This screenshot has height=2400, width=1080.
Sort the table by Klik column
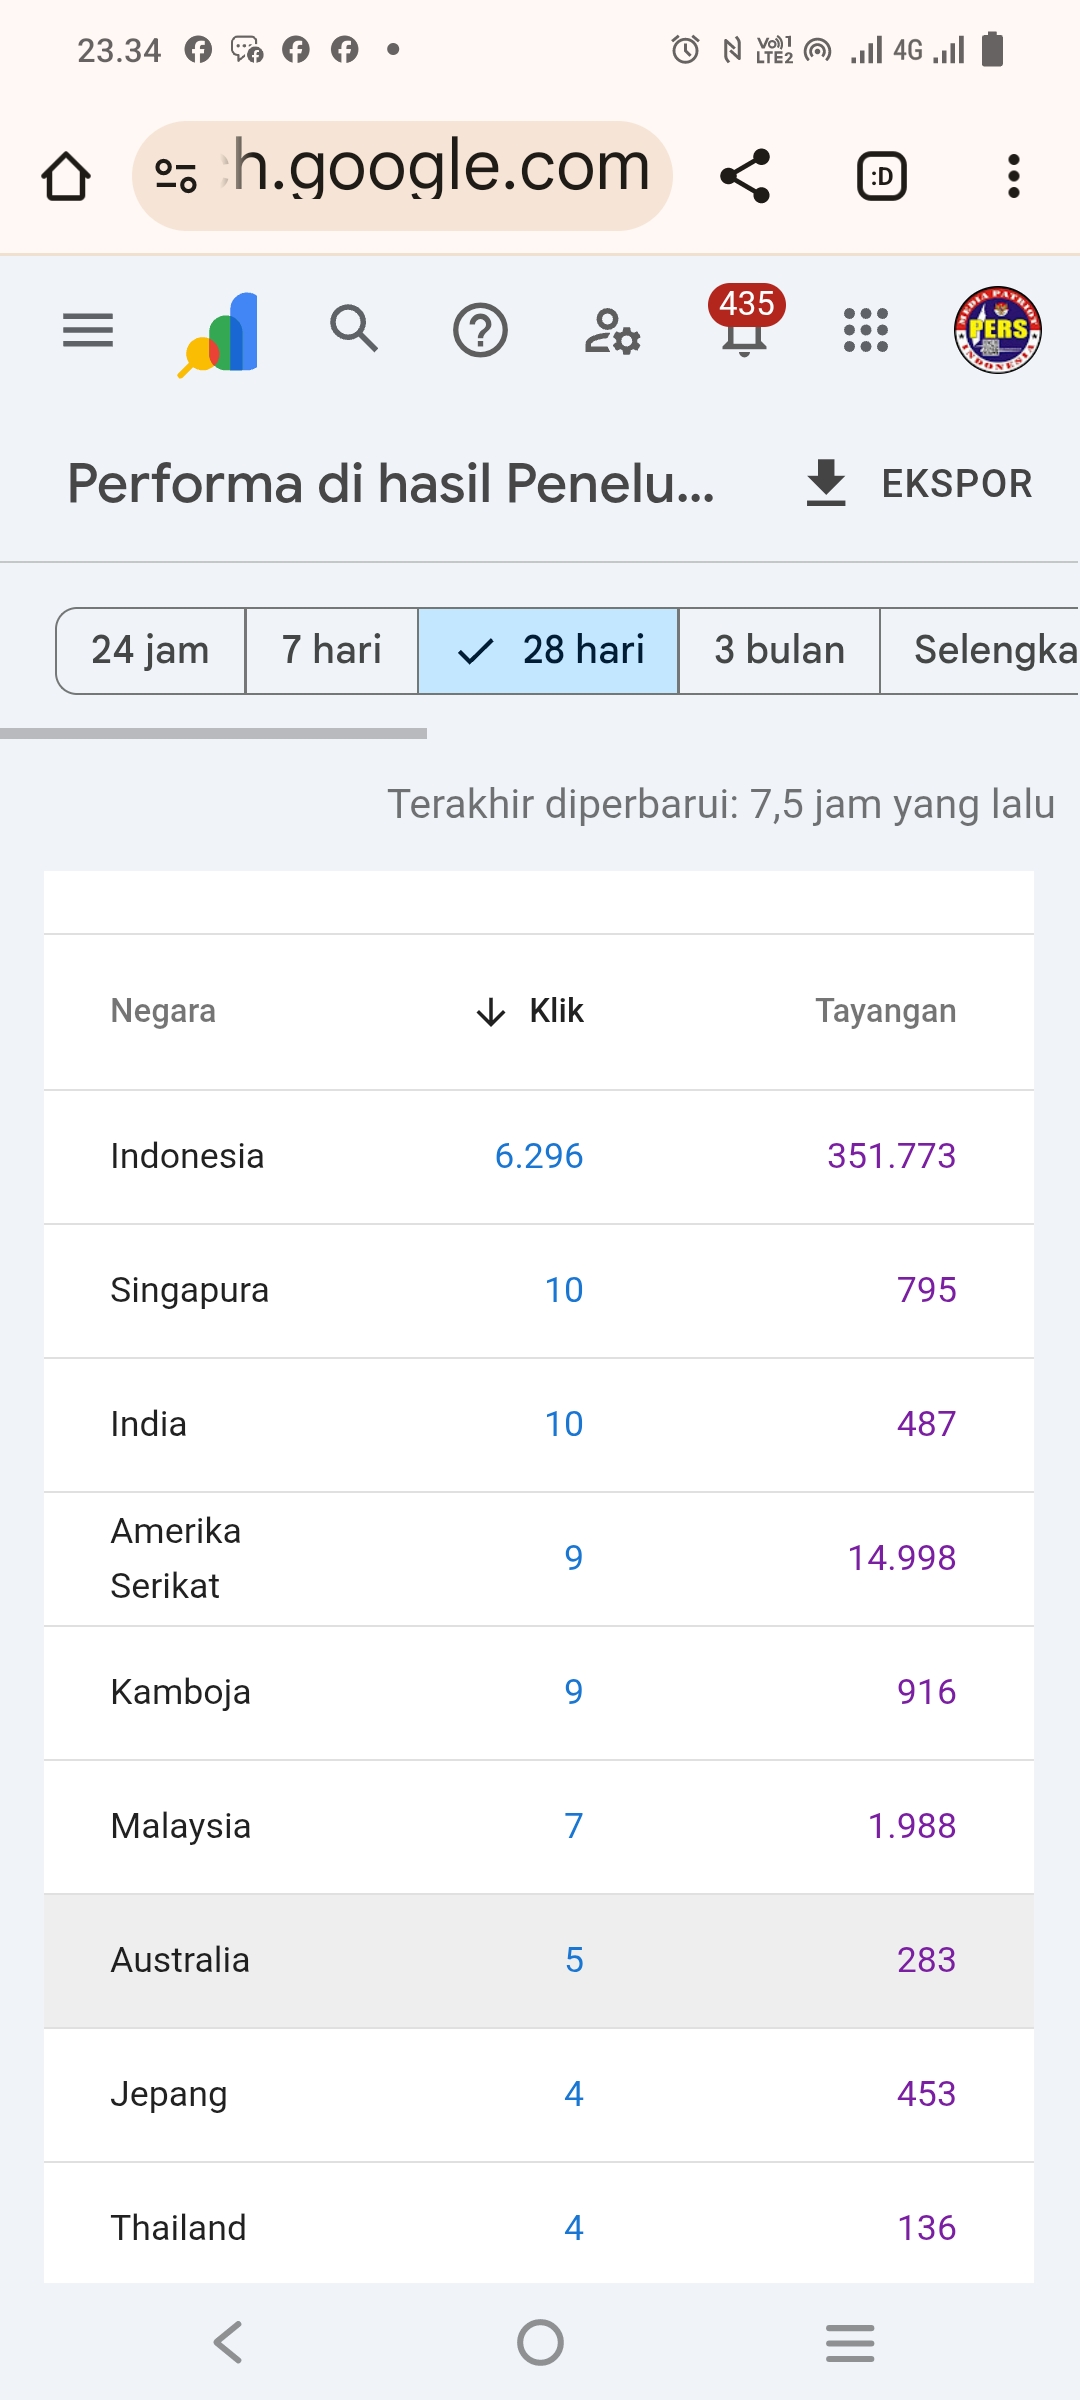(x=532, y=1011)
